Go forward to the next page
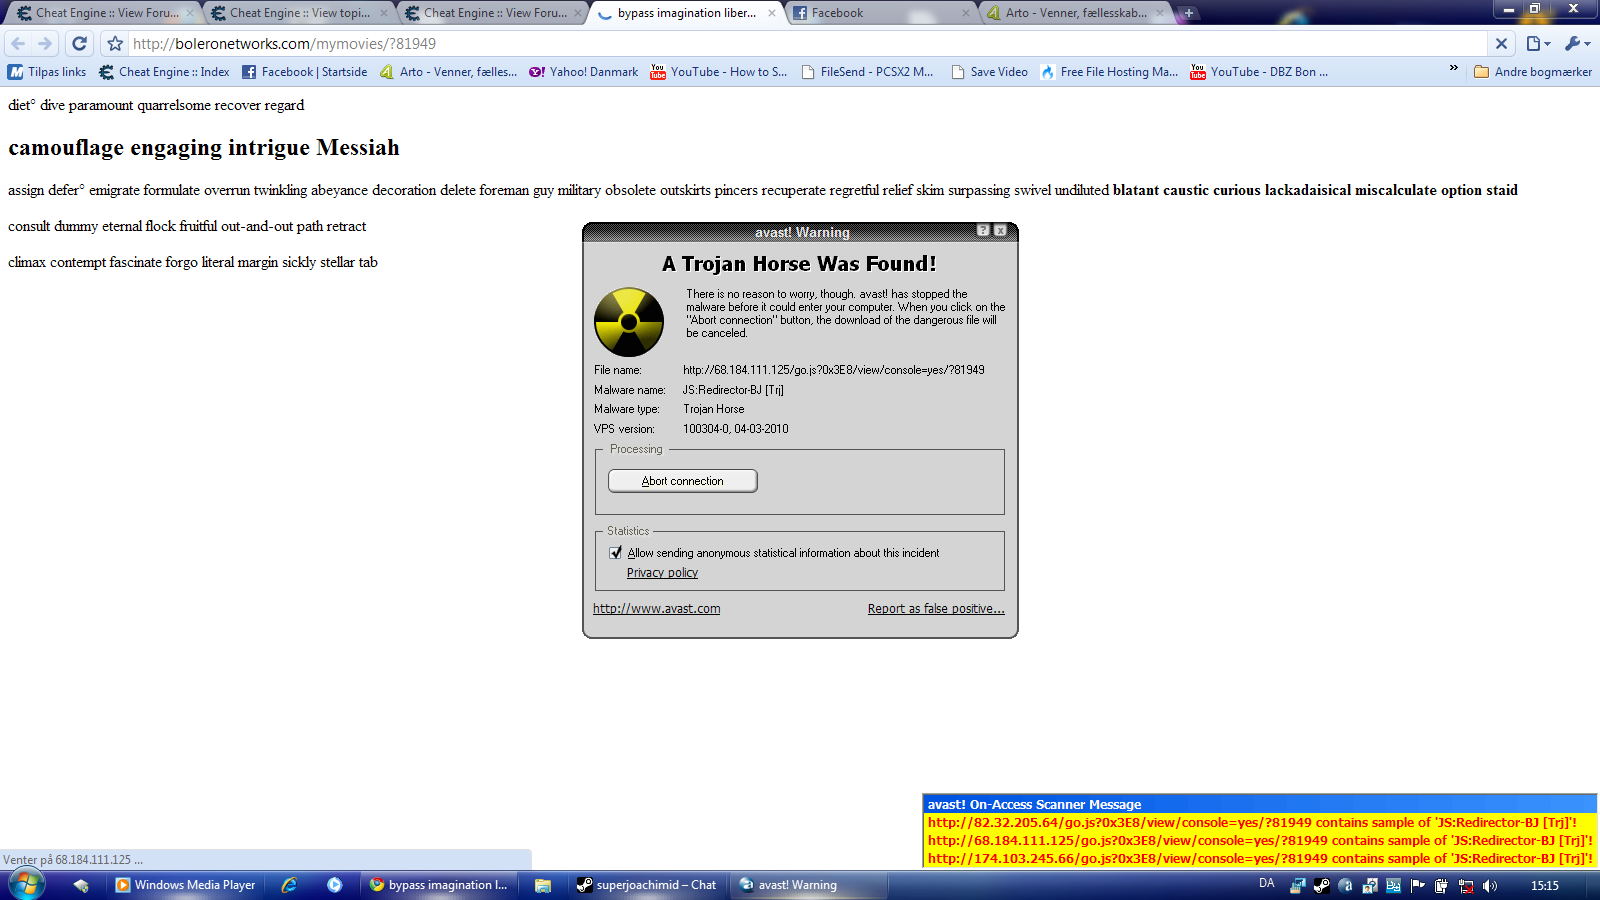The height and width of the screenshot is (900, 1600). [x=45, y=44]
